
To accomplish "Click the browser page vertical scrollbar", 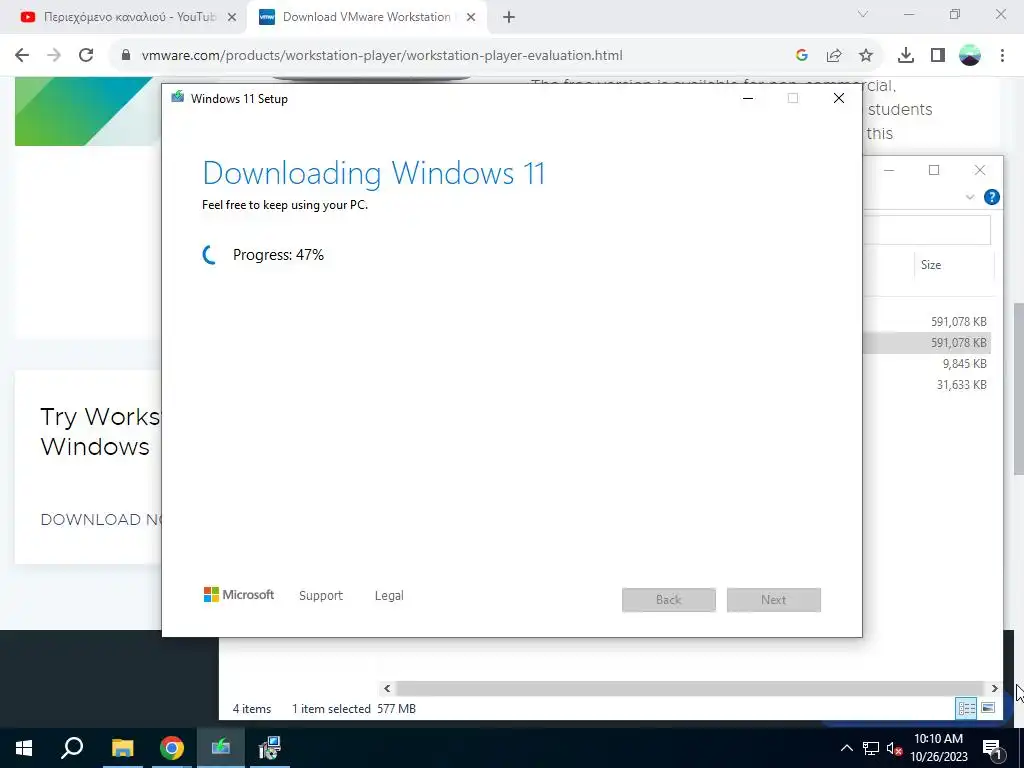I will (1018, 389).
